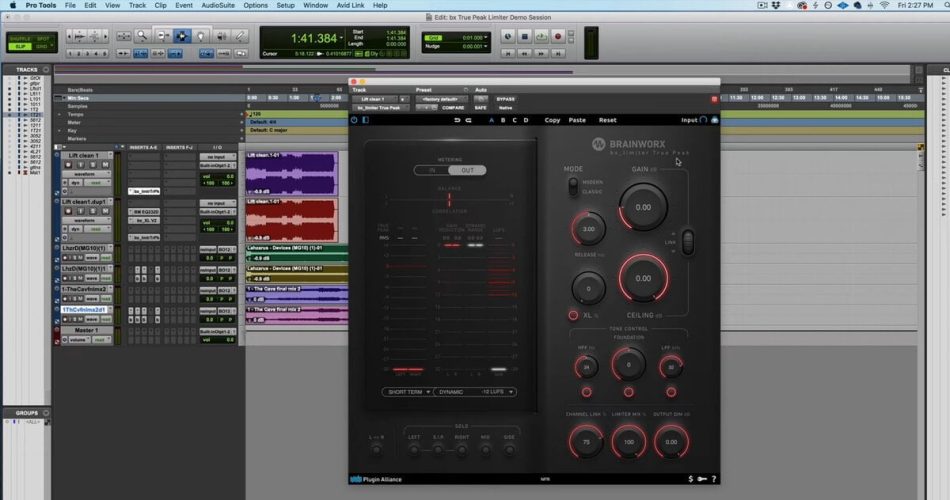
Task: Click the GAIN knob showing 0.00
Action: click(x=643, y=207)
